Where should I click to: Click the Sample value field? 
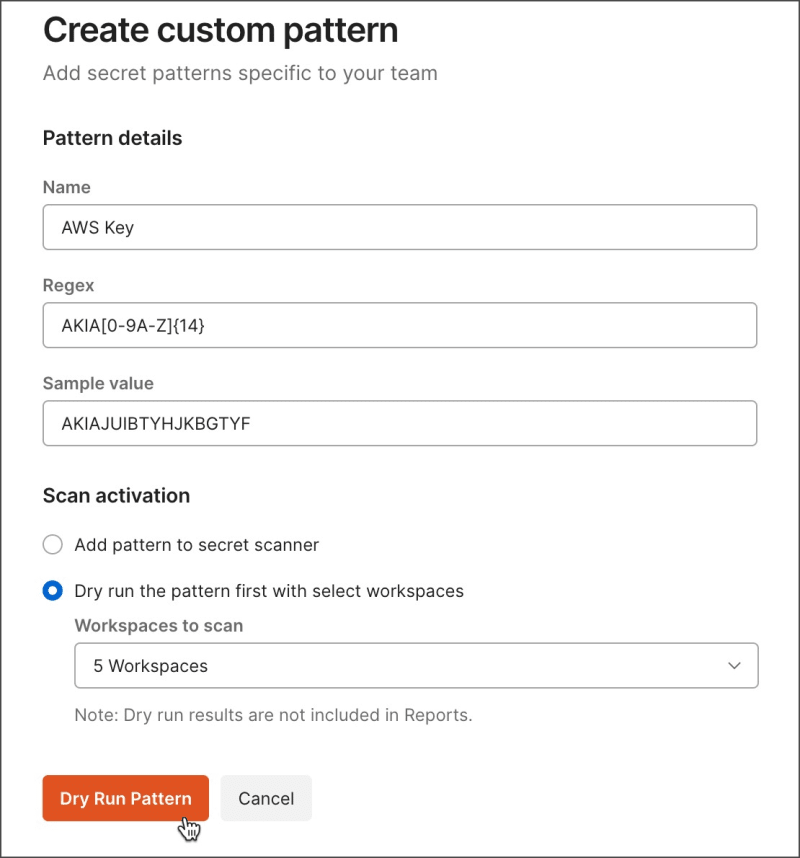(x=399, y=423)
